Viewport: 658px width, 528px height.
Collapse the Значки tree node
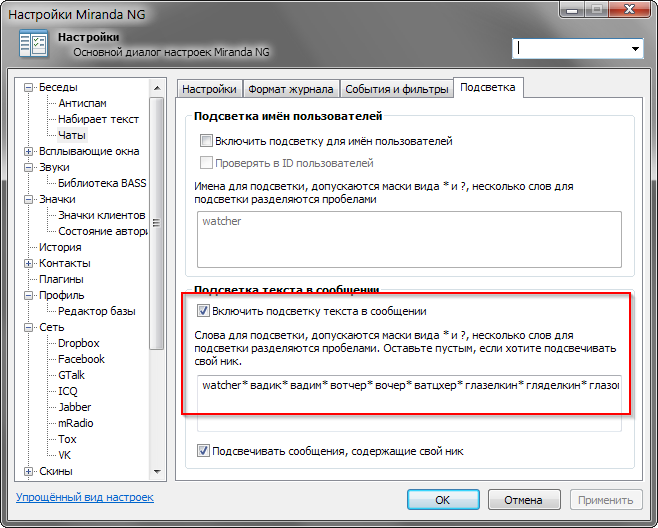click(29, 199)
